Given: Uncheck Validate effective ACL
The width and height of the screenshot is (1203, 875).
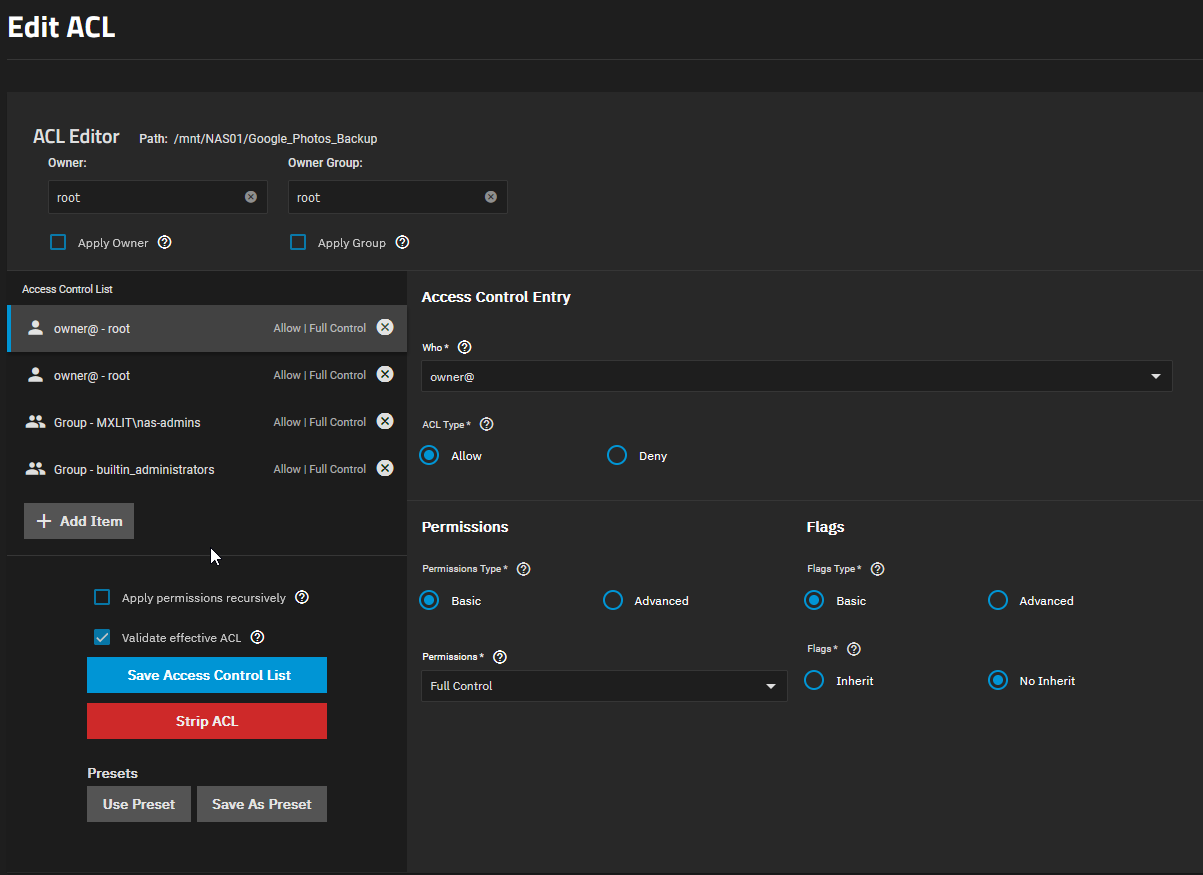Looking at the screenshot, I should click(101, 637).
